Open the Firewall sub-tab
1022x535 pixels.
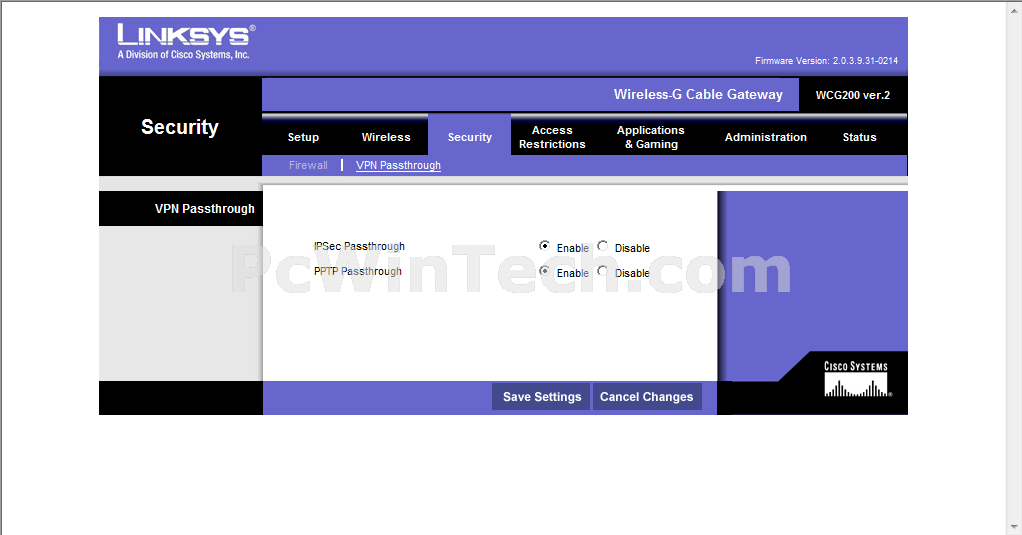point(308,166)
